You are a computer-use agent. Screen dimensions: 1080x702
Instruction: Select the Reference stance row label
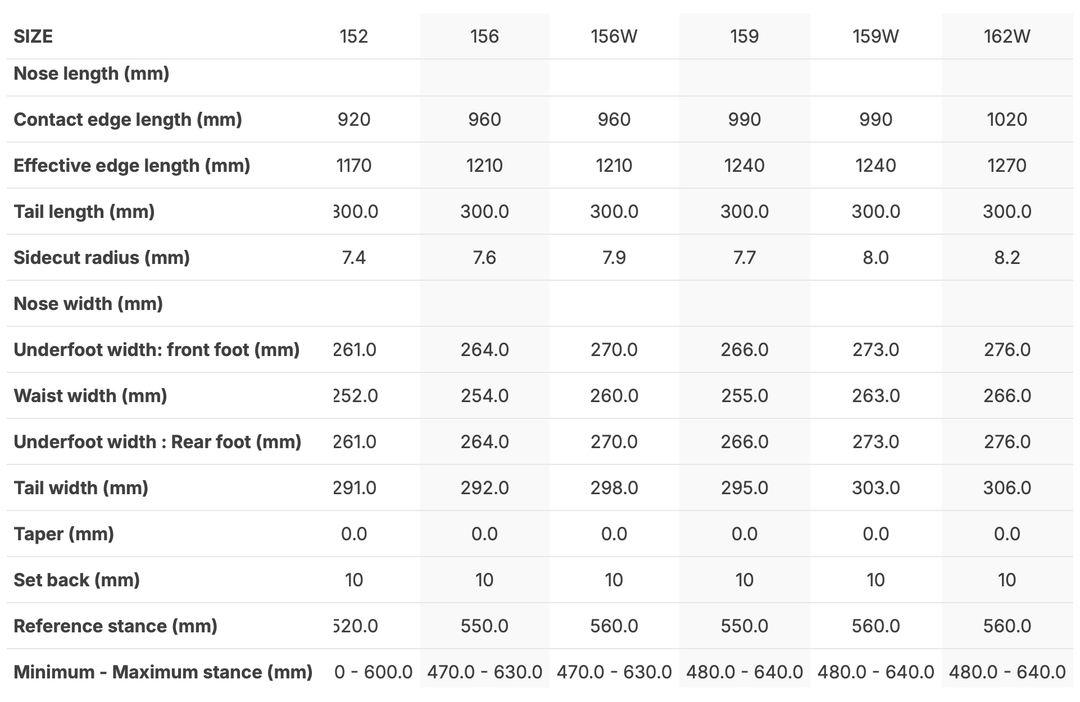116,625
